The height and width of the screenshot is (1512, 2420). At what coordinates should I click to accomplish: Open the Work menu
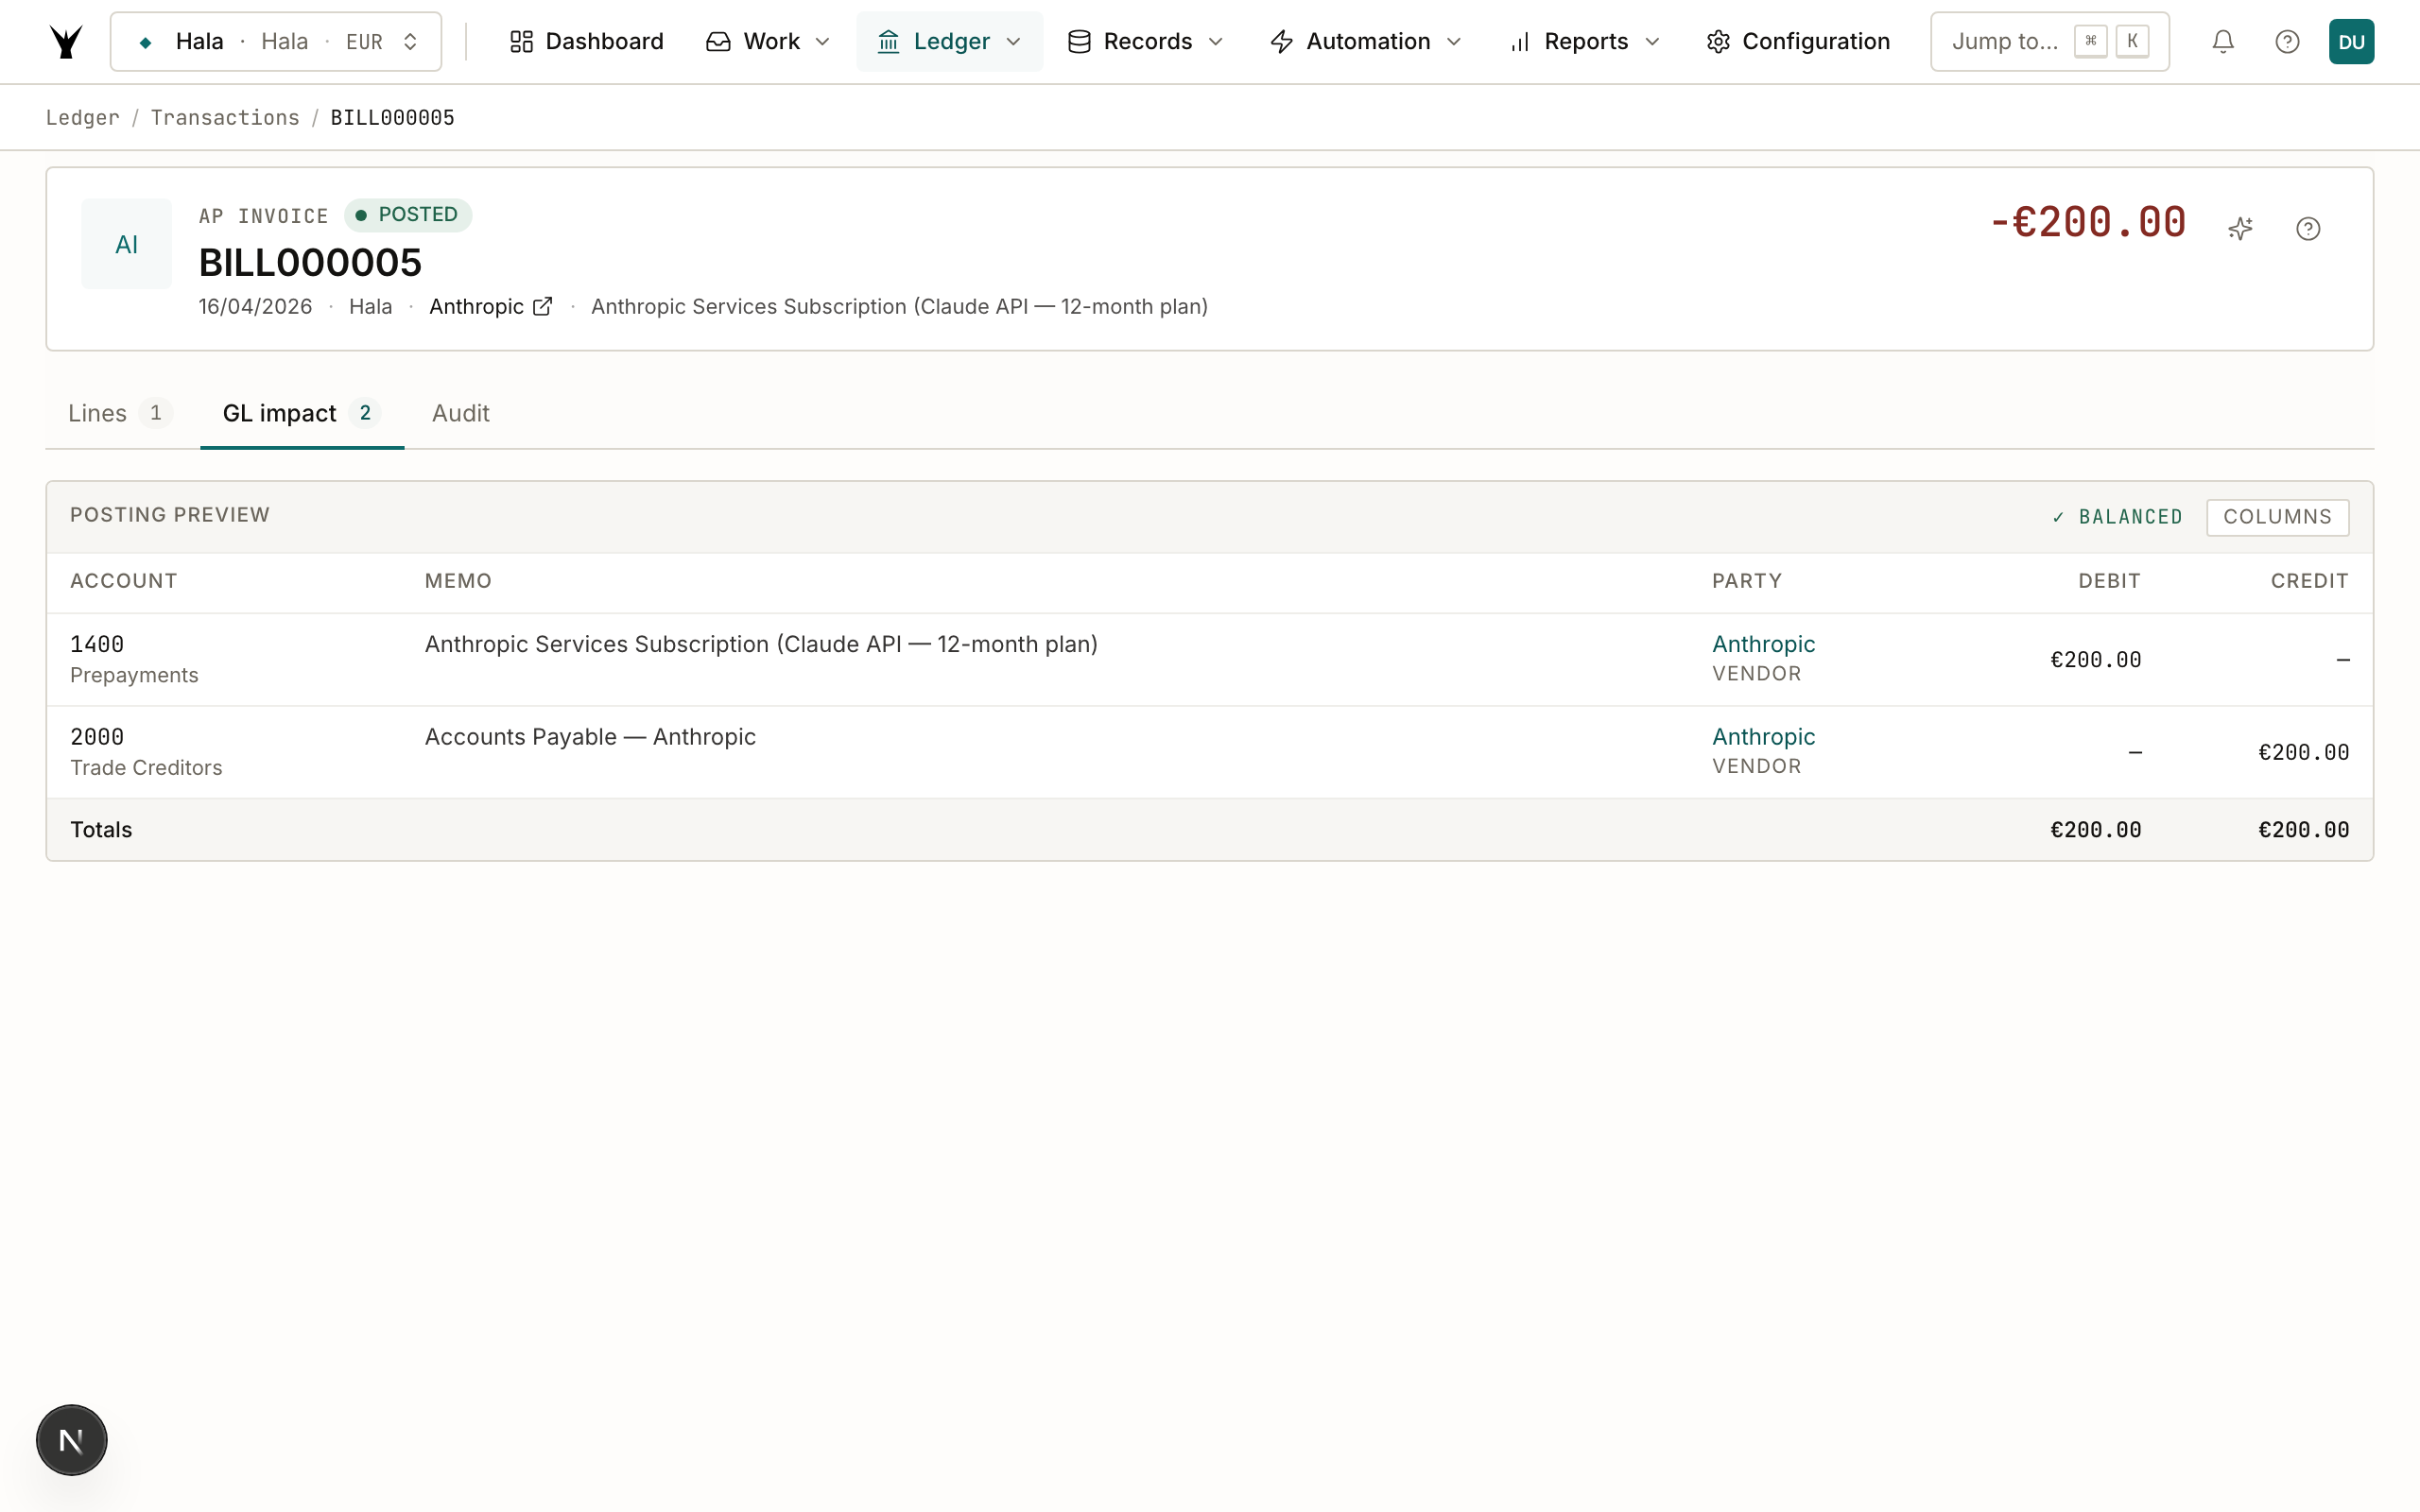coord(768,42)
